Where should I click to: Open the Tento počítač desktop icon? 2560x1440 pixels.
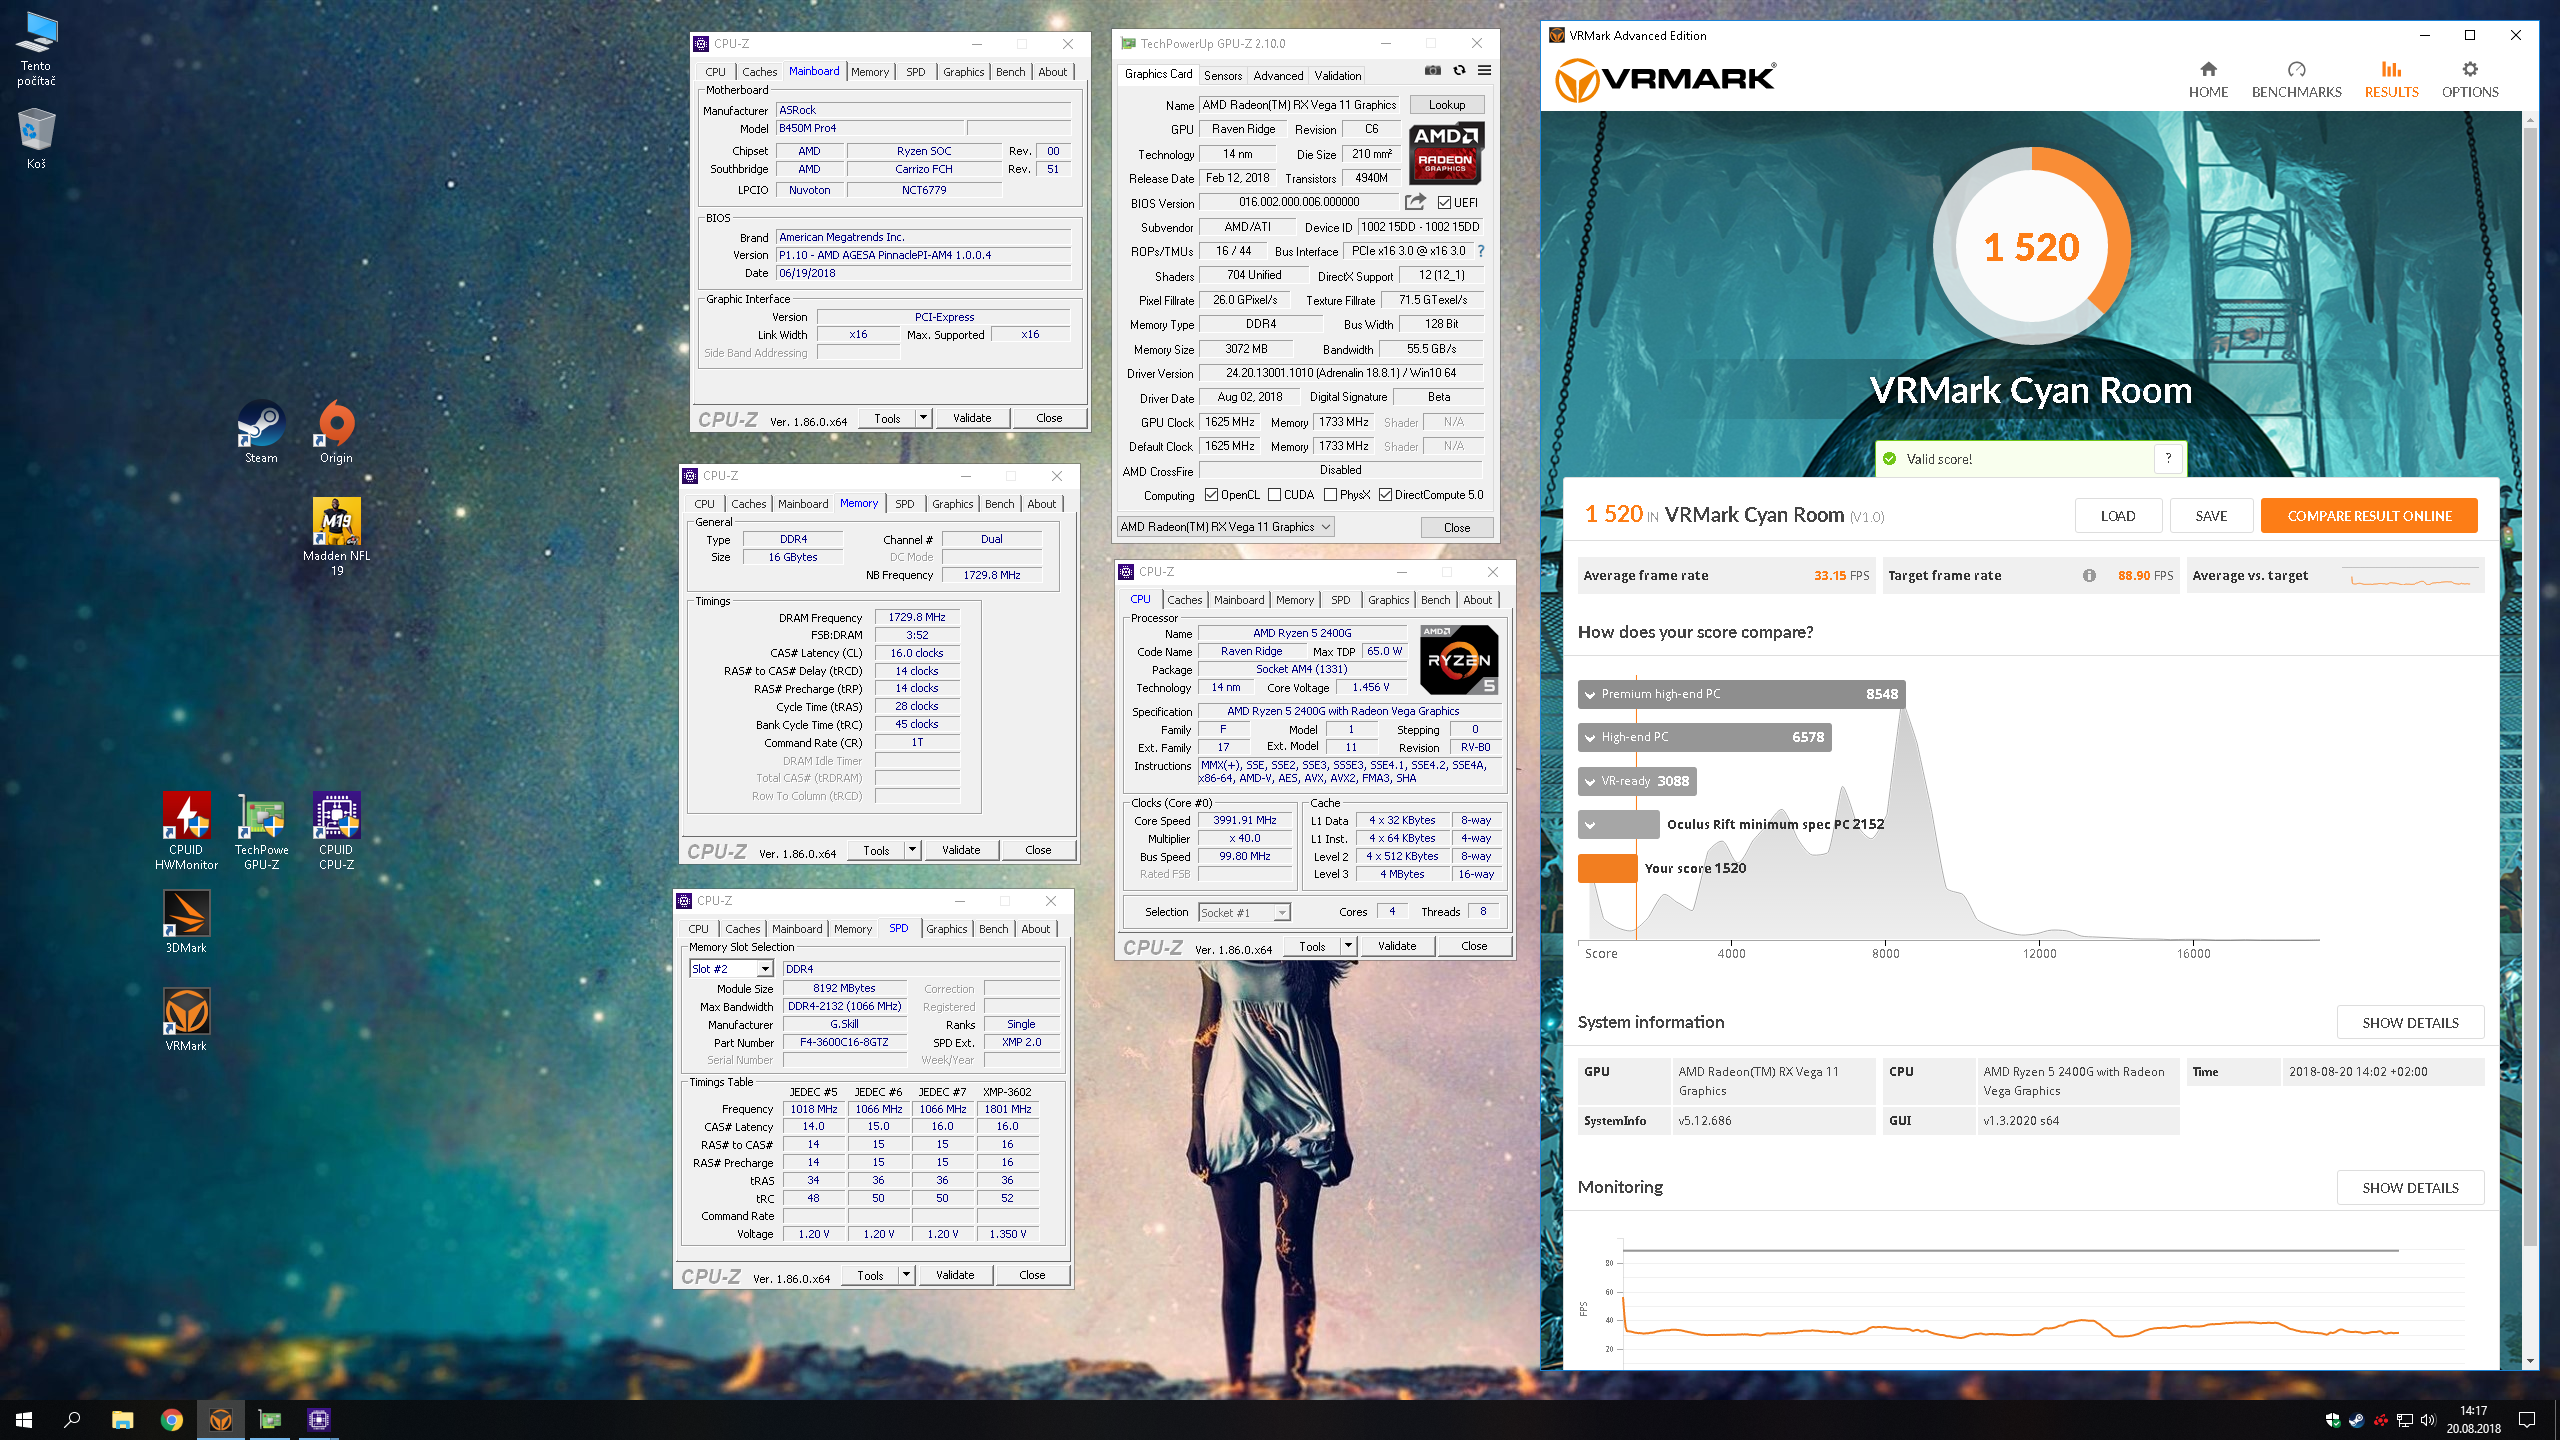[36, 48]
